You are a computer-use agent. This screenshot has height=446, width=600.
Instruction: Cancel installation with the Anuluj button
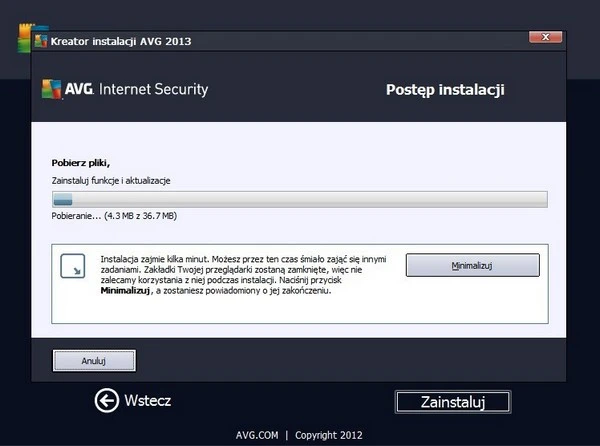93,360
